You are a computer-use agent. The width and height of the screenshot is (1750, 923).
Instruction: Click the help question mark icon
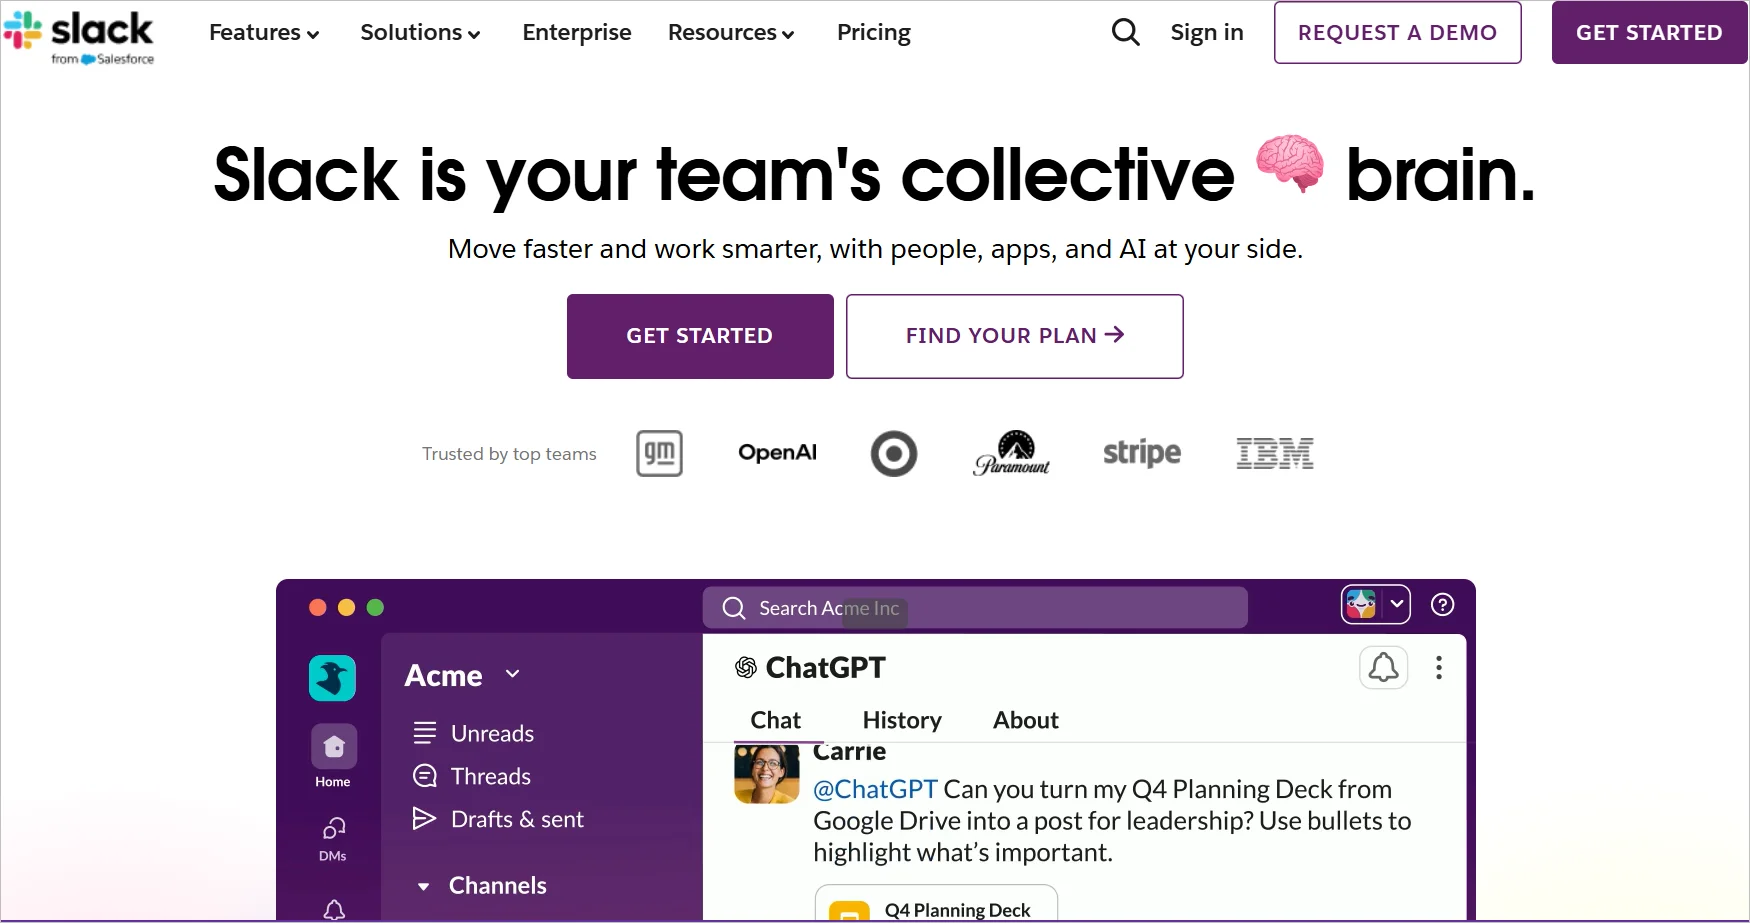pyautogui.click(x=1442, y=604)
